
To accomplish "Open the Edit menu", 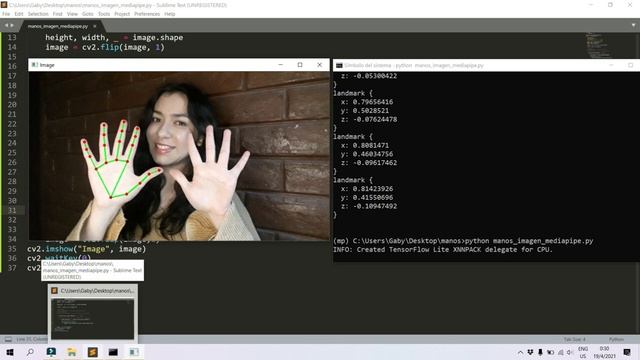I will pos(19,14).
